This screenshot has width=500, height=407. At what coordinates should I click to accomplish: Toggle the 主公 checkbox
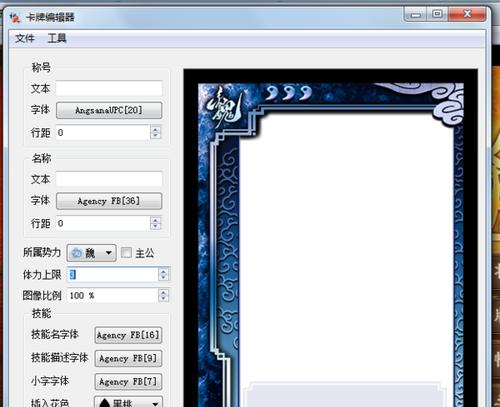(126, 253)
